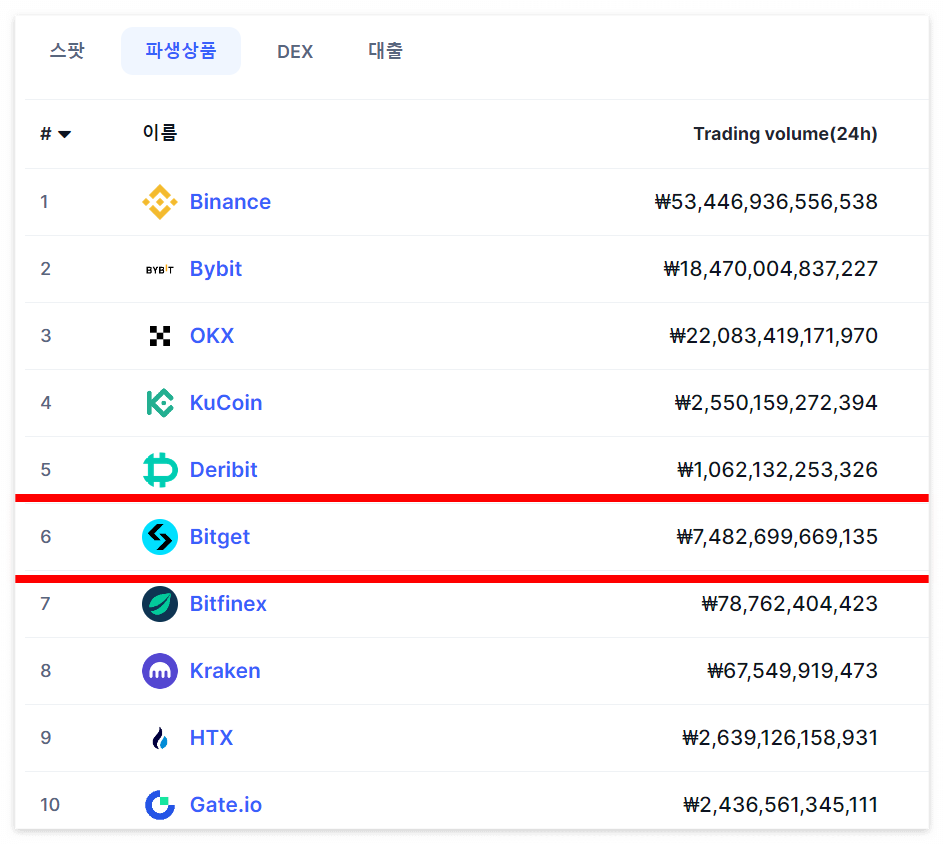Click rank number 10 in Gate.io row
The image size is (944, 844).
tap(49, 805)
